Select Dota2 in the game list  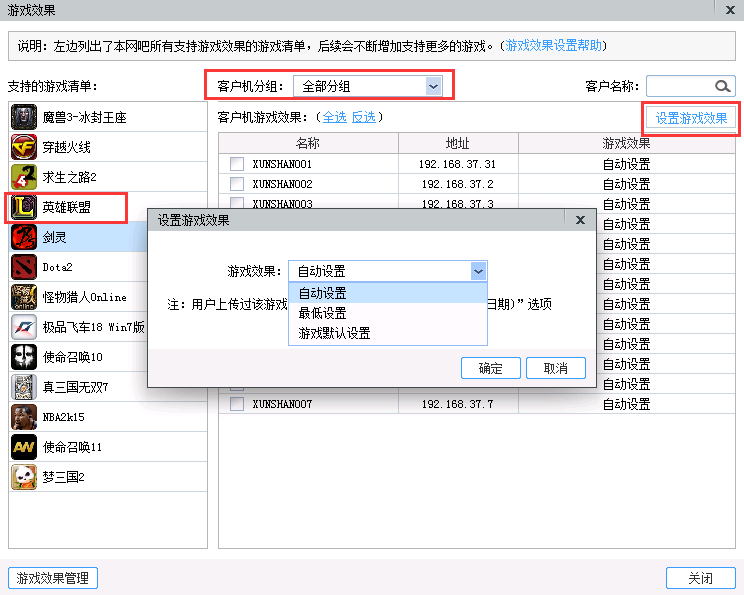coord(78,267)
